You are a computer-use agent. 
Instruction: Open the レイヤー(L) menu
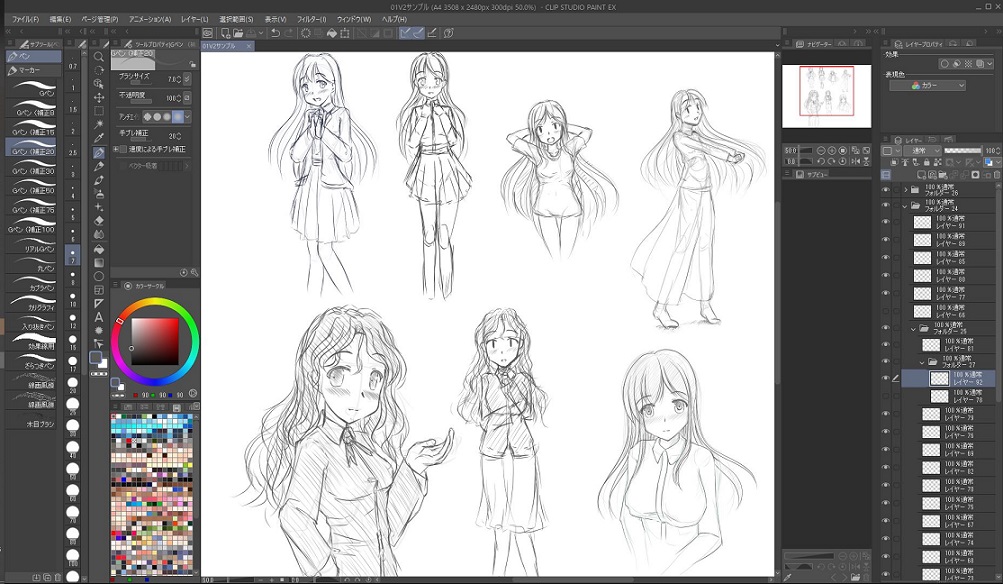tap(194, 20)
